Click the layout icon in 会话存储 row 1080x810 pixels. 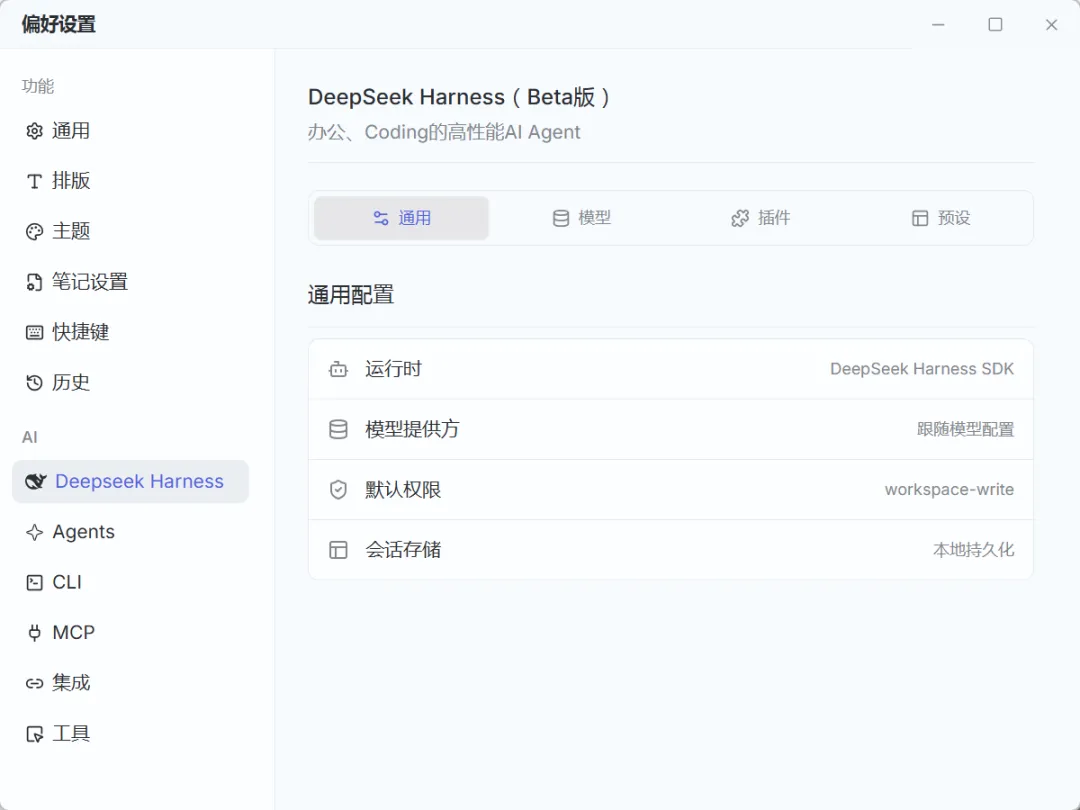click(x=338, y=550)
